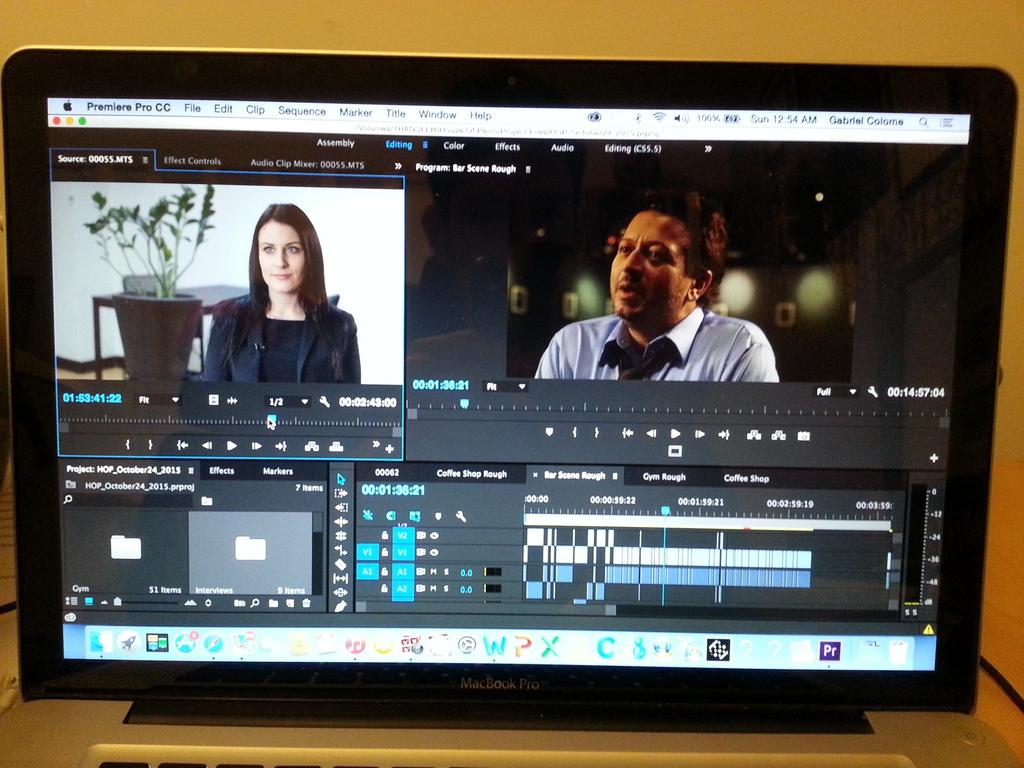Solo the A2 audio track
Viewport: 1024px width, 768px height.
[445, 588]
